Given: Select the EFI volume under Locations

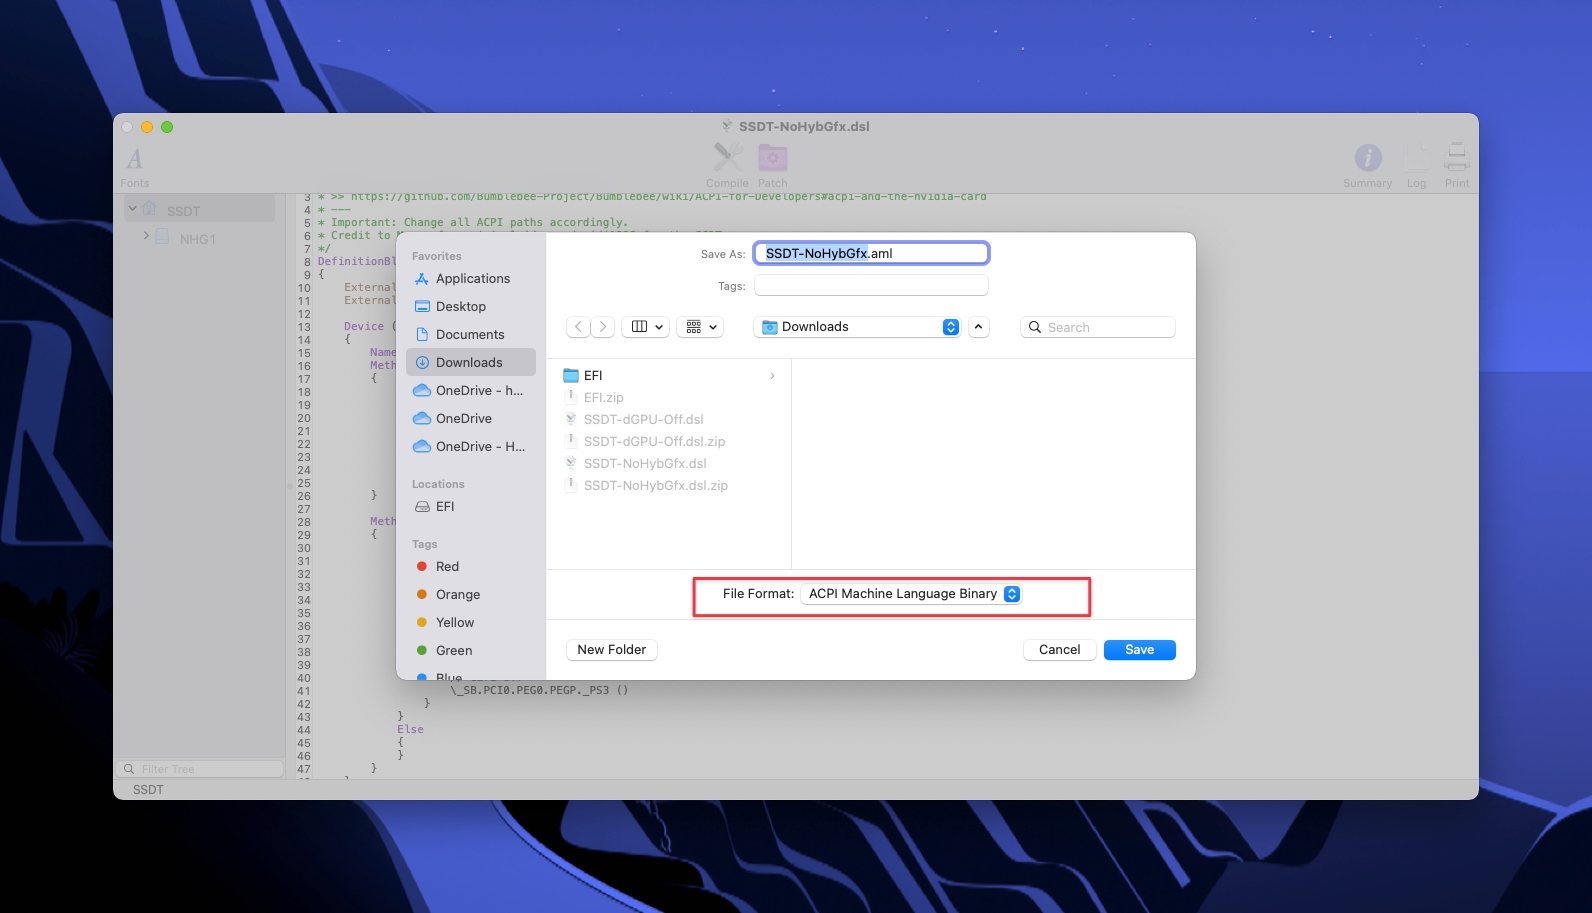Looking at the screenshot, I should tap(471, 507).
